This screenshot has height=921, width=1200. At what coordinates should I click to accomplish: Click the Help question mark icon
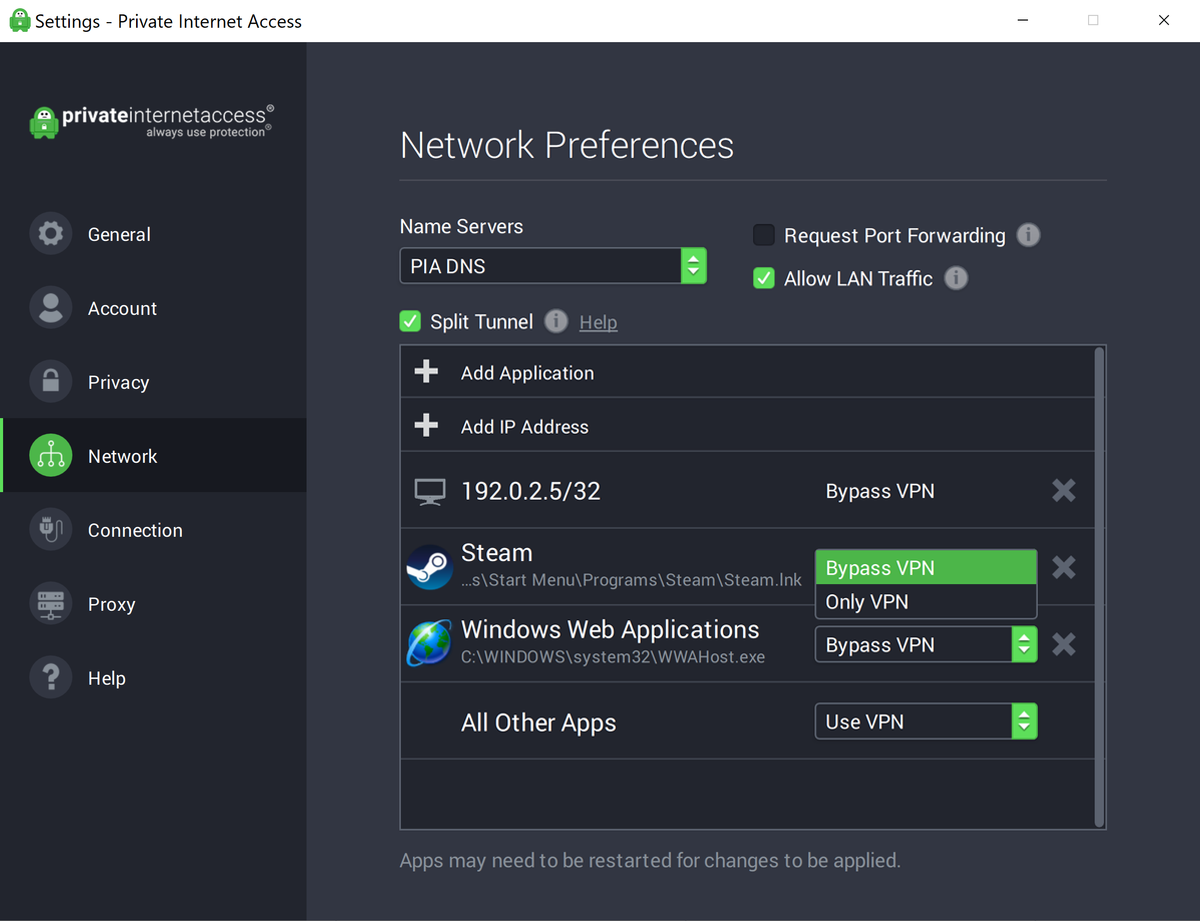tap(50, 678)
